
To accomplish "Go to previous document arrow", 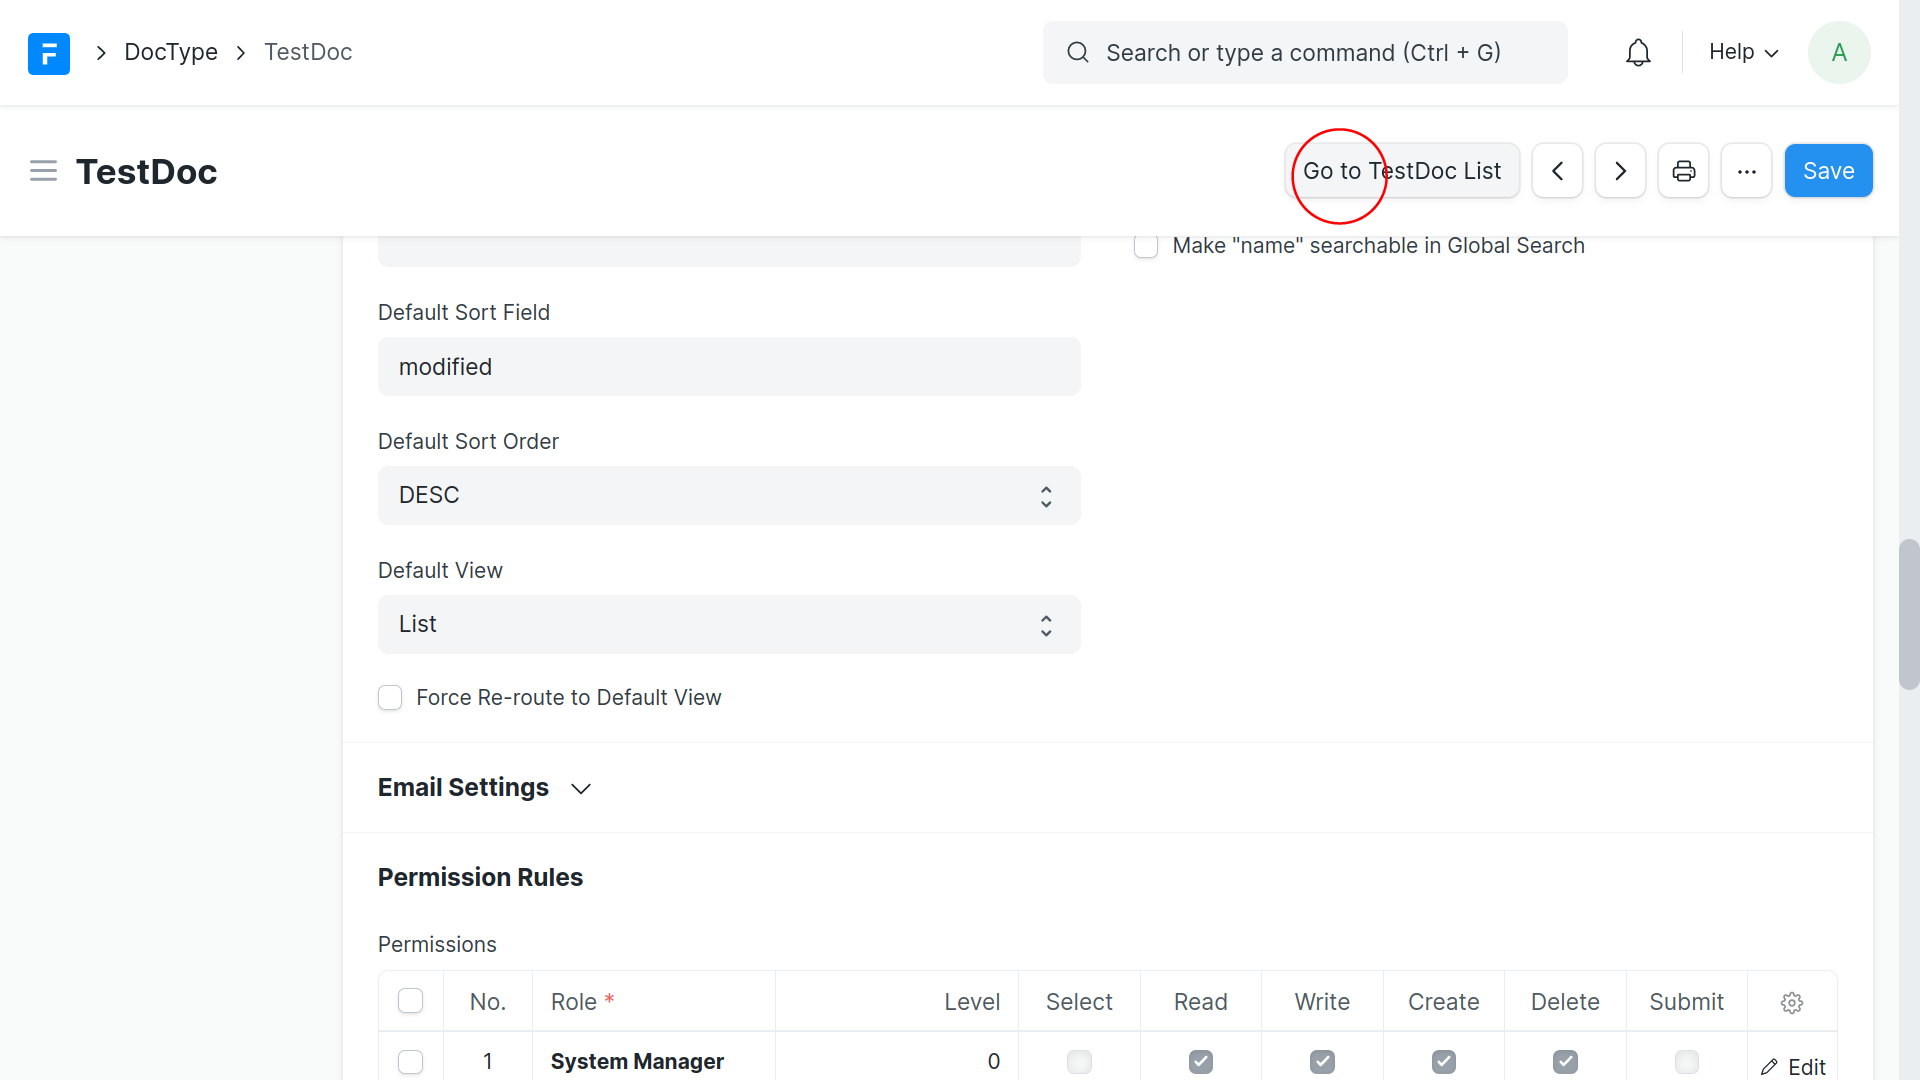I will [x=1557, y=171].
